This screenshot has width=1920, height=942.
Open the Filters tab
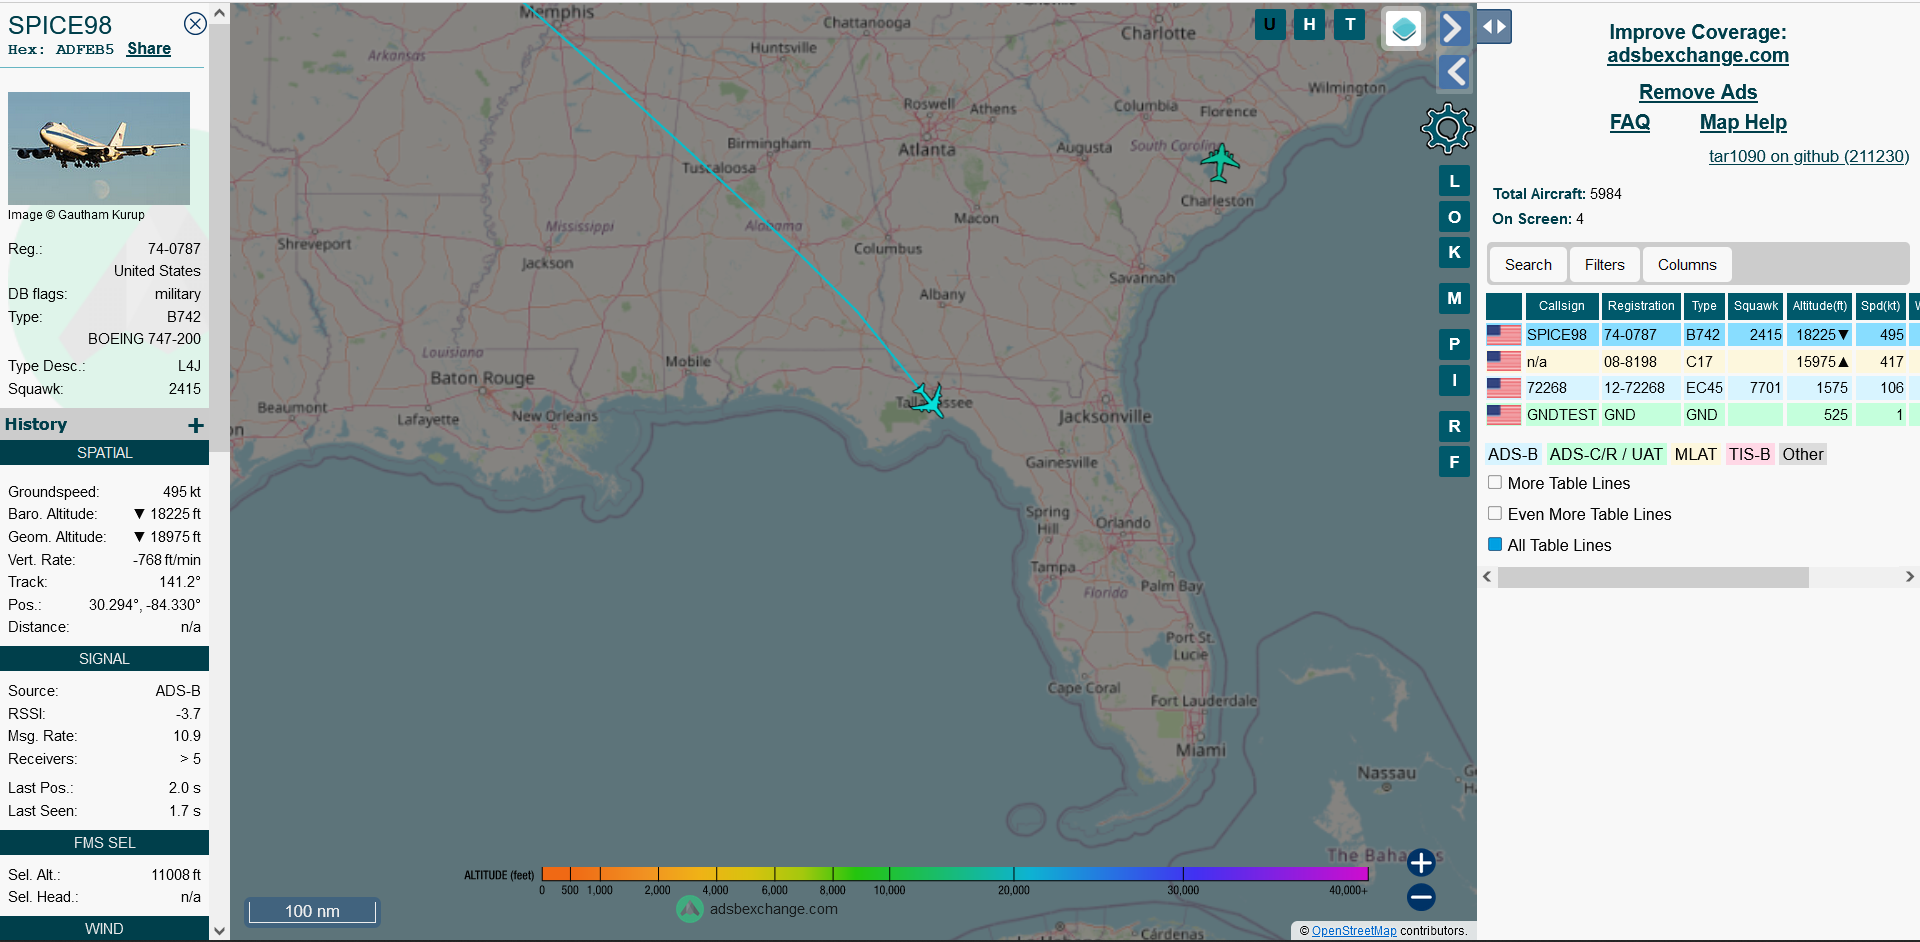[x=1604, y=265]
